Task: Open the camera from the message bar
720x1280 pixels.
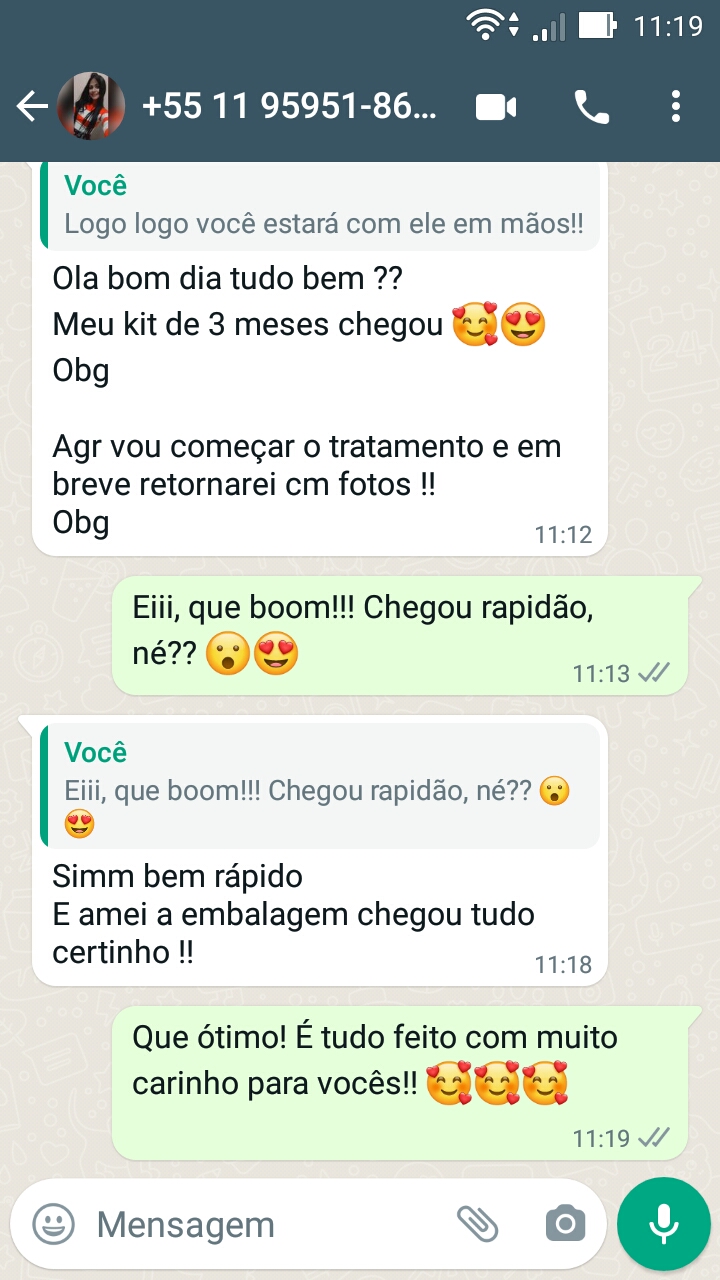Action: (x=565, y=1224)
